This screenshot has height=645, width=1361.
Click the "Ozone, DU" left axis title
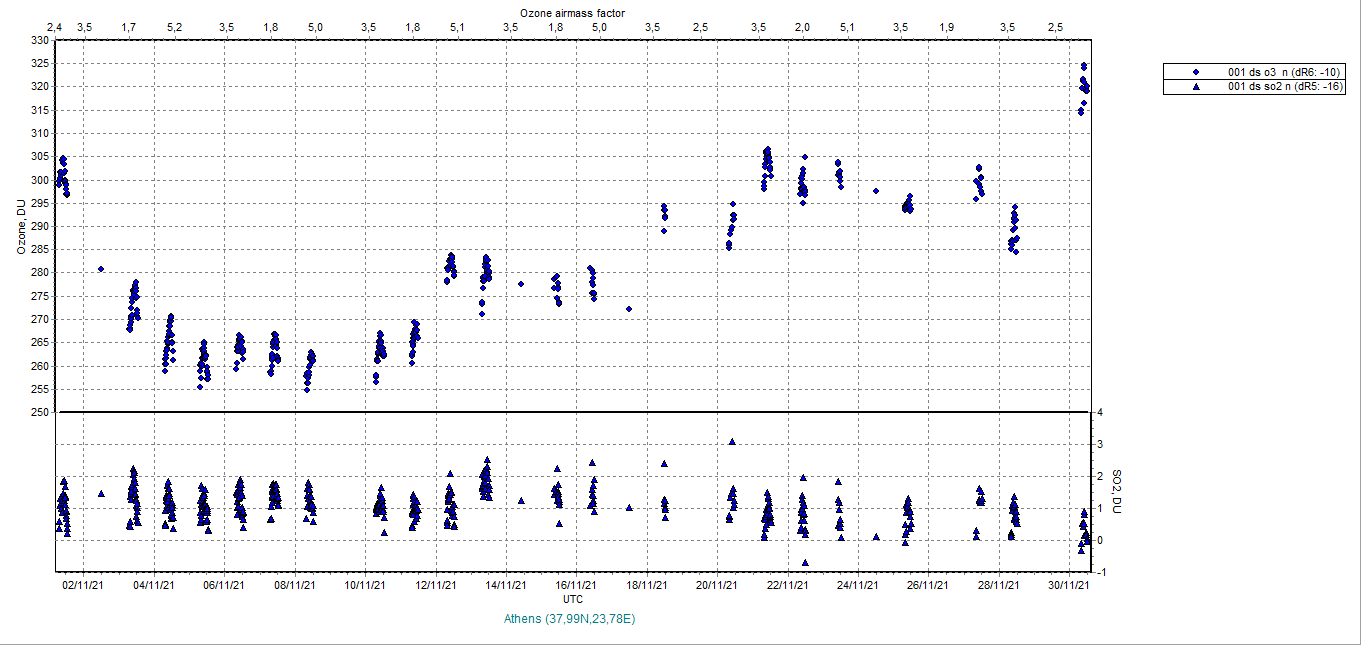(x=21, y=227)
